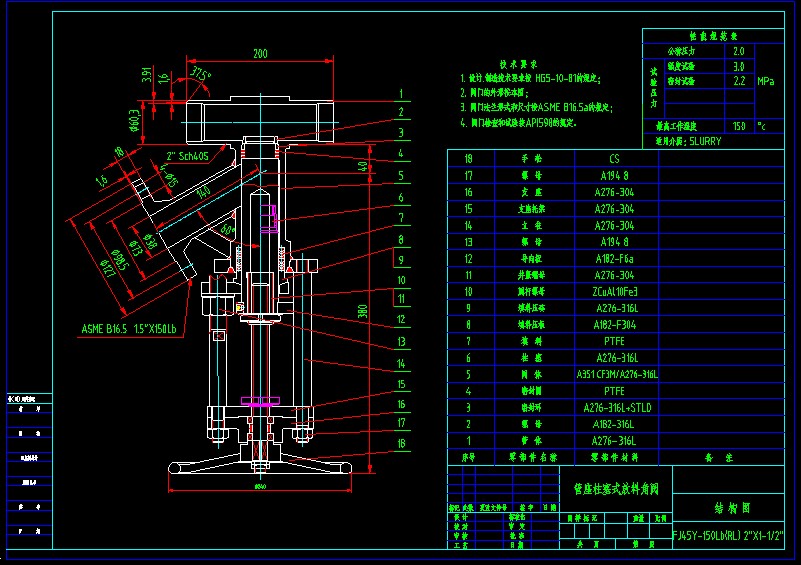Select the CS material in row 18
801x565 pixels.
click(614, 158)
